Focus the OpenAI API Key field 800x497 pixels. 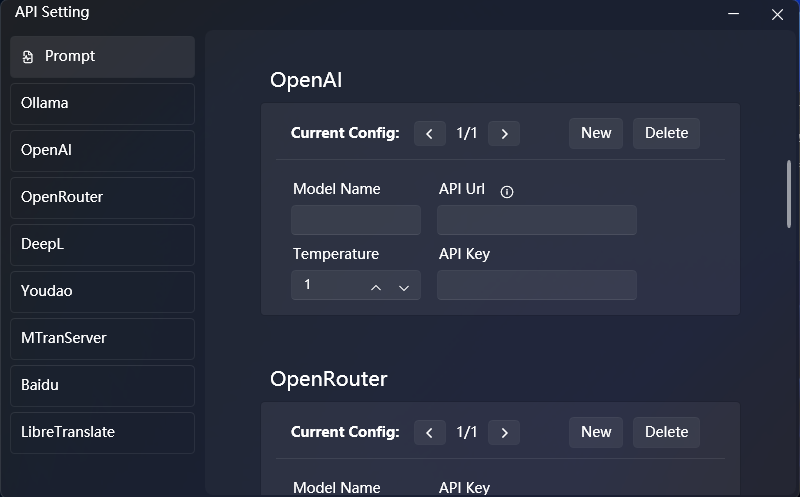tap(537, 285)
